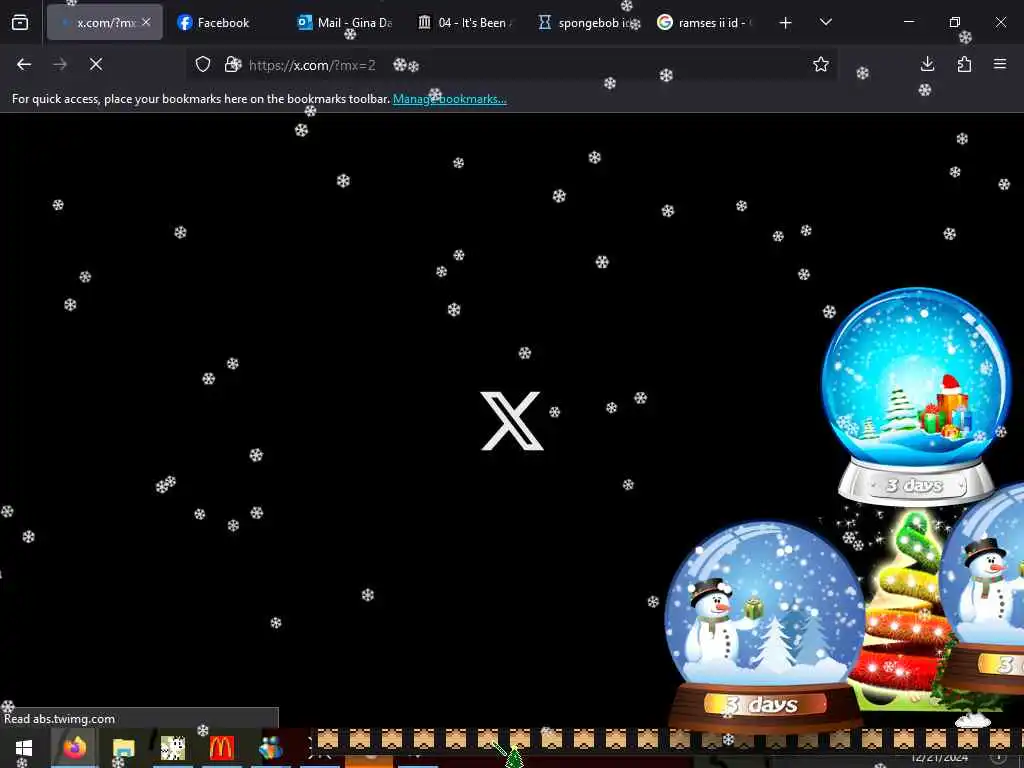Click the taskbar date display

pyautogui.click(x=940, y=758)
